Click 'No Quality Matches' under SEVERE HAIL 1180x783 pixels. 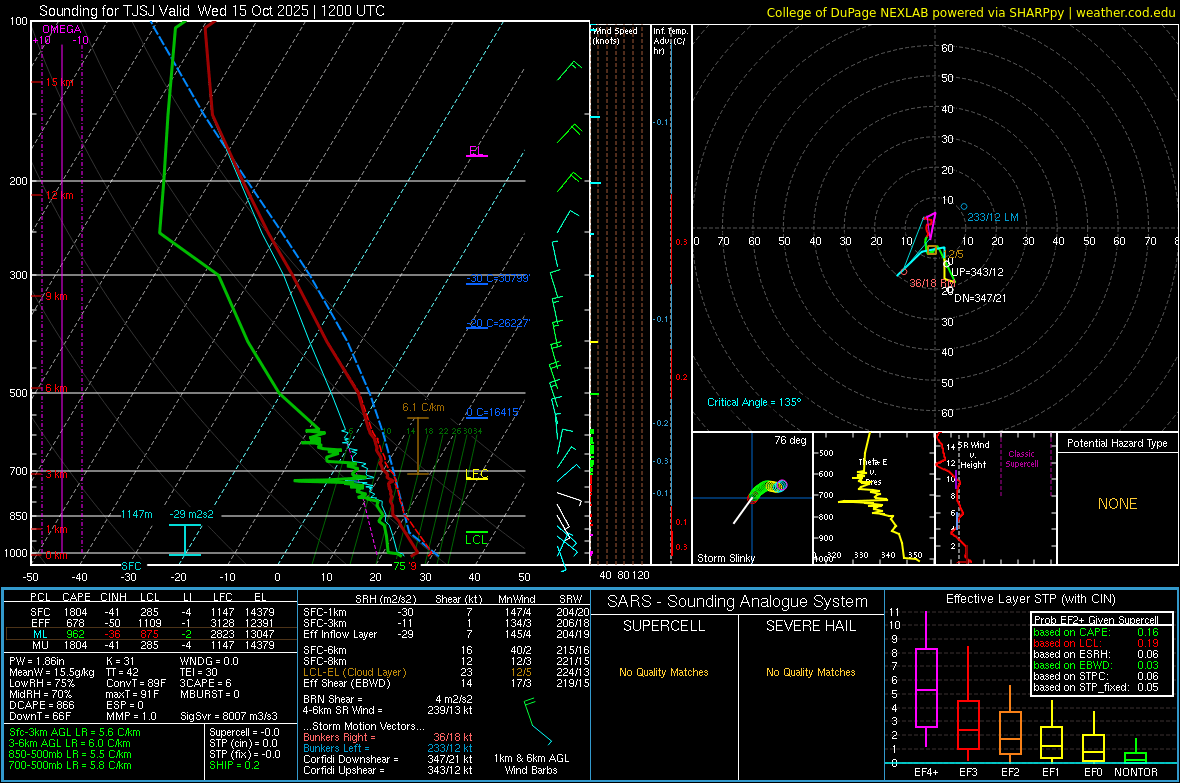click(x=810, y=672)
